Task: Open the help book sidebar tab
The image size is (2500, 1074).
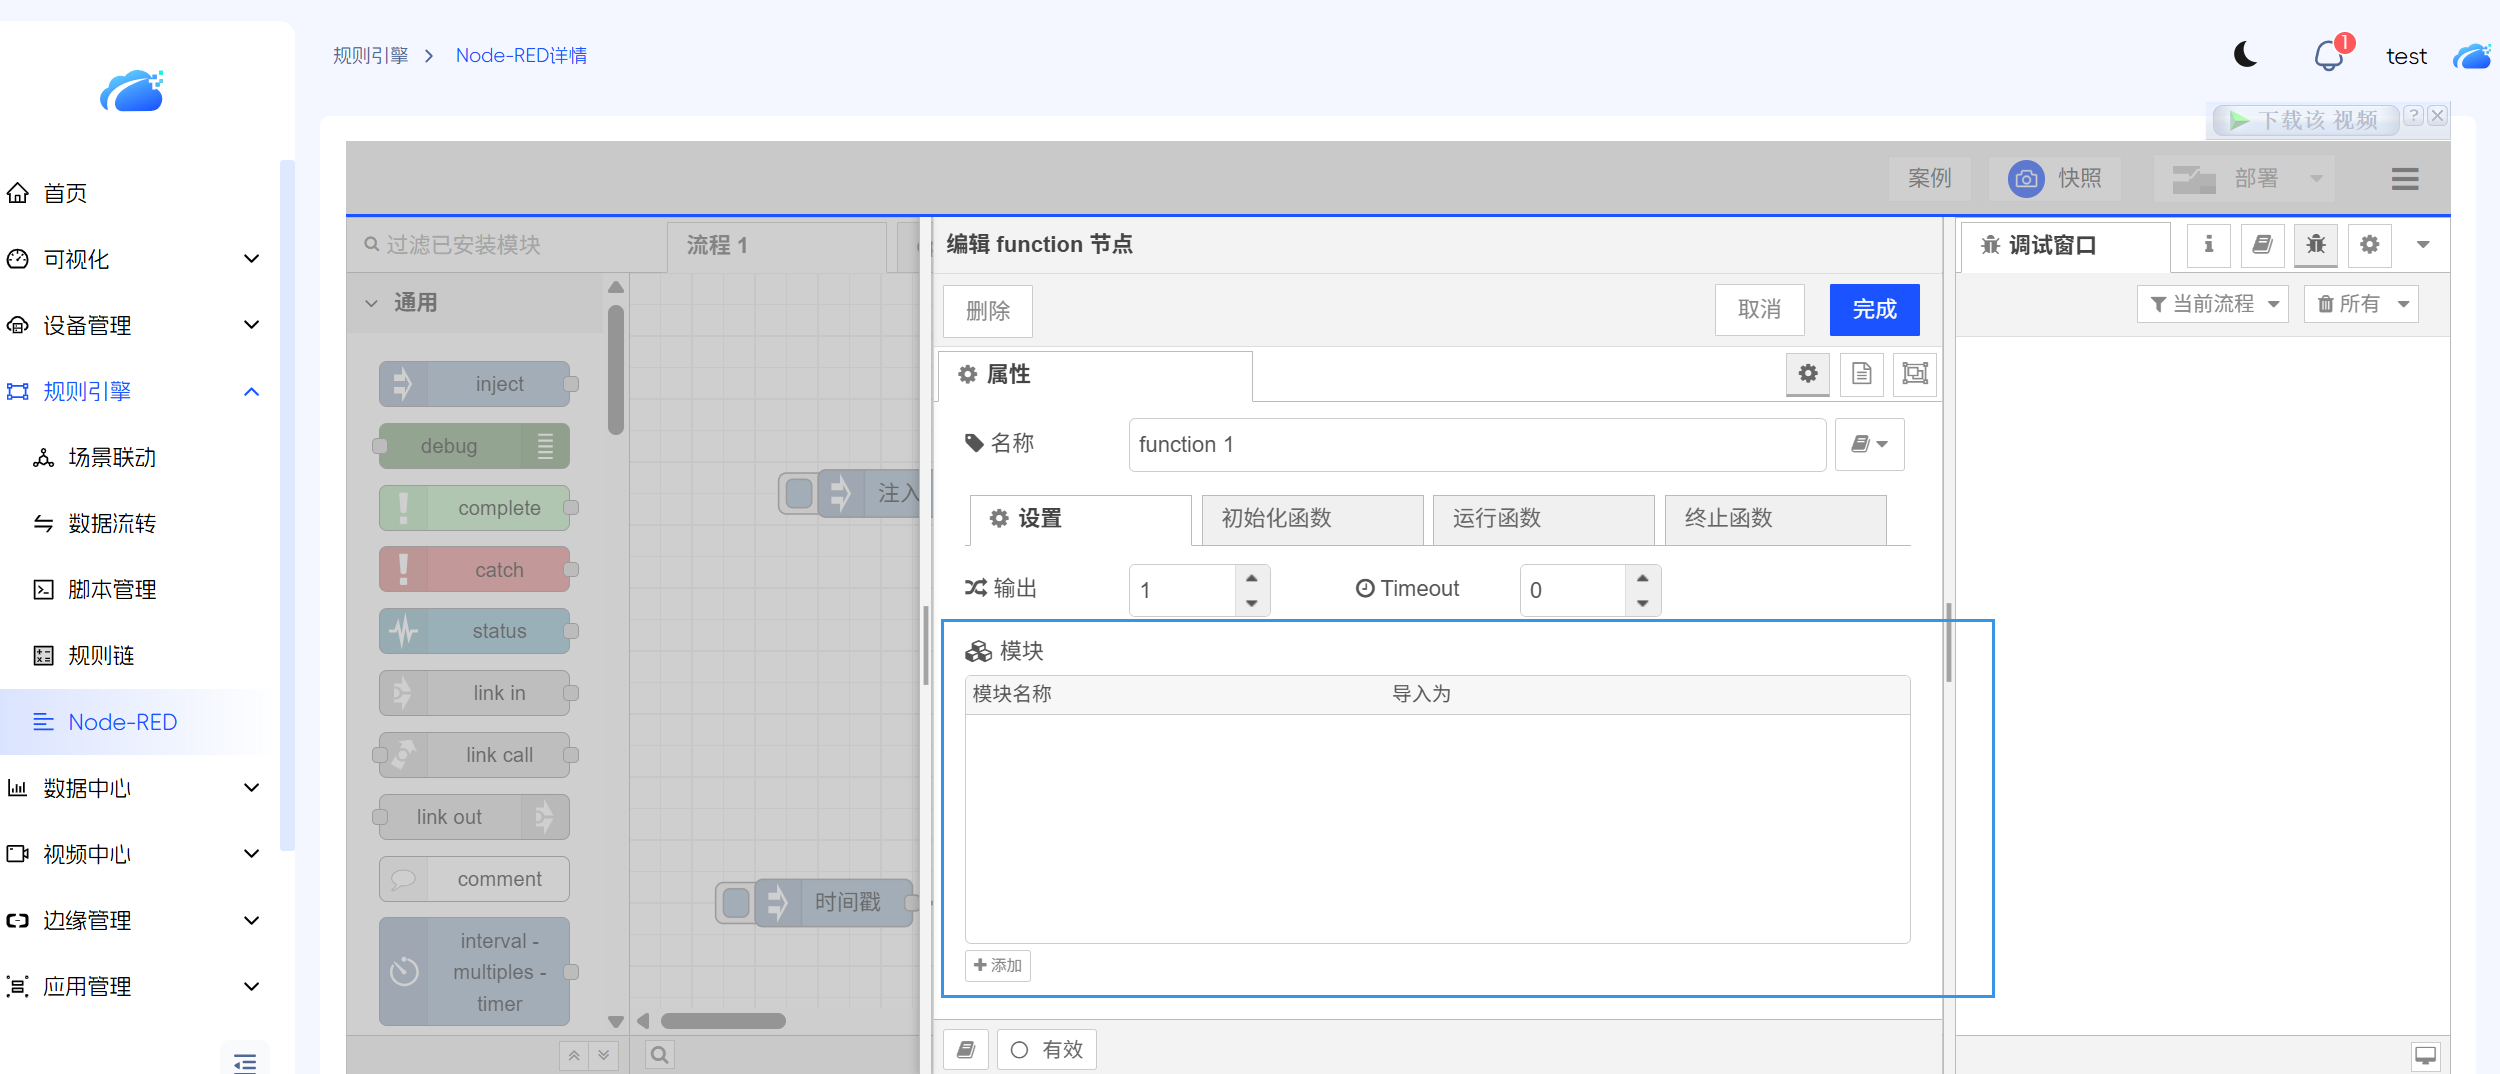Action: click(x=2262, y=245)
